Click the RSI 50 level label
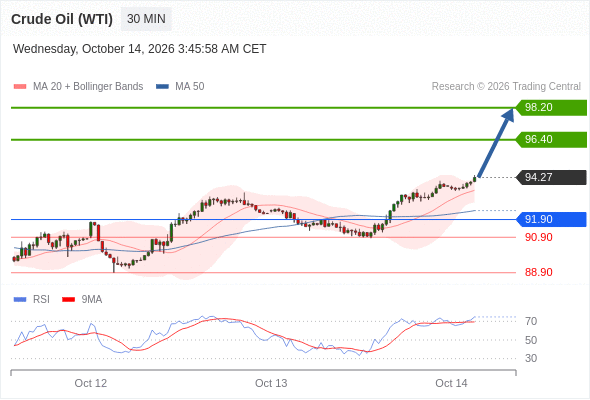The width and height of the screenshot is (590, 400). point(531,340)
